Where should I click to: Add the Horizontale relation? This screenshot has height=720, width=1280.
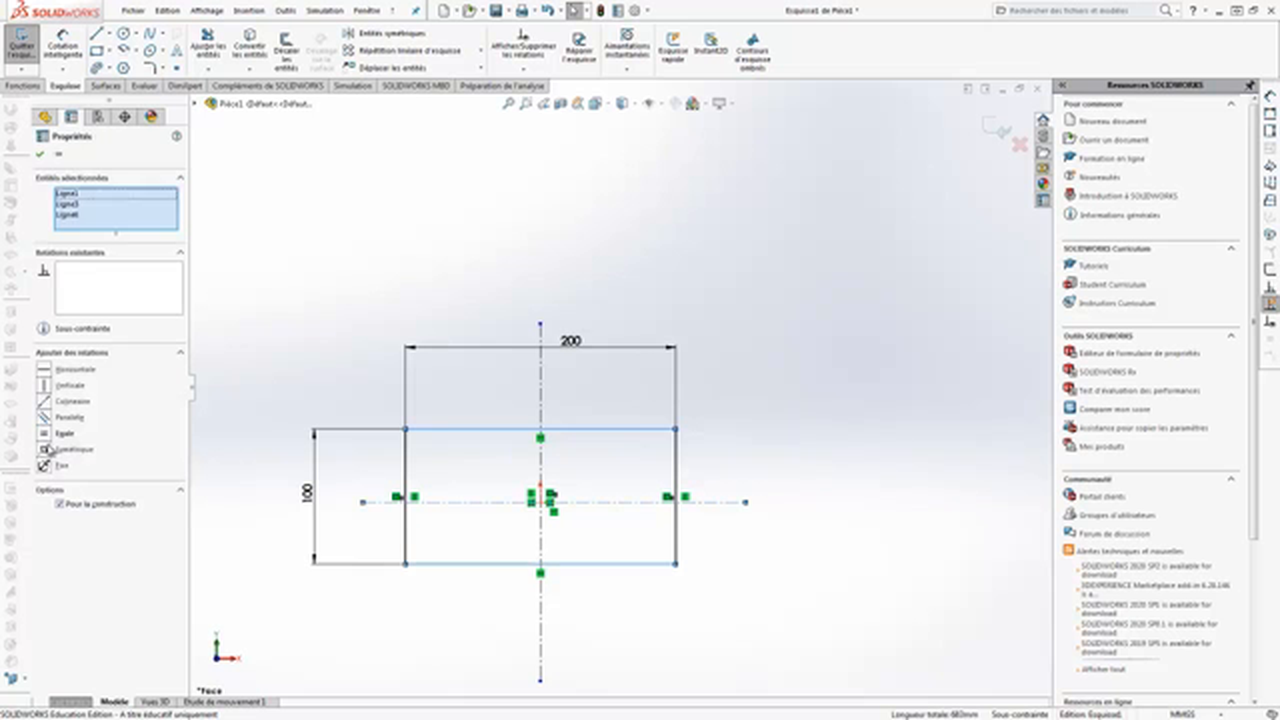click(75, 369)
